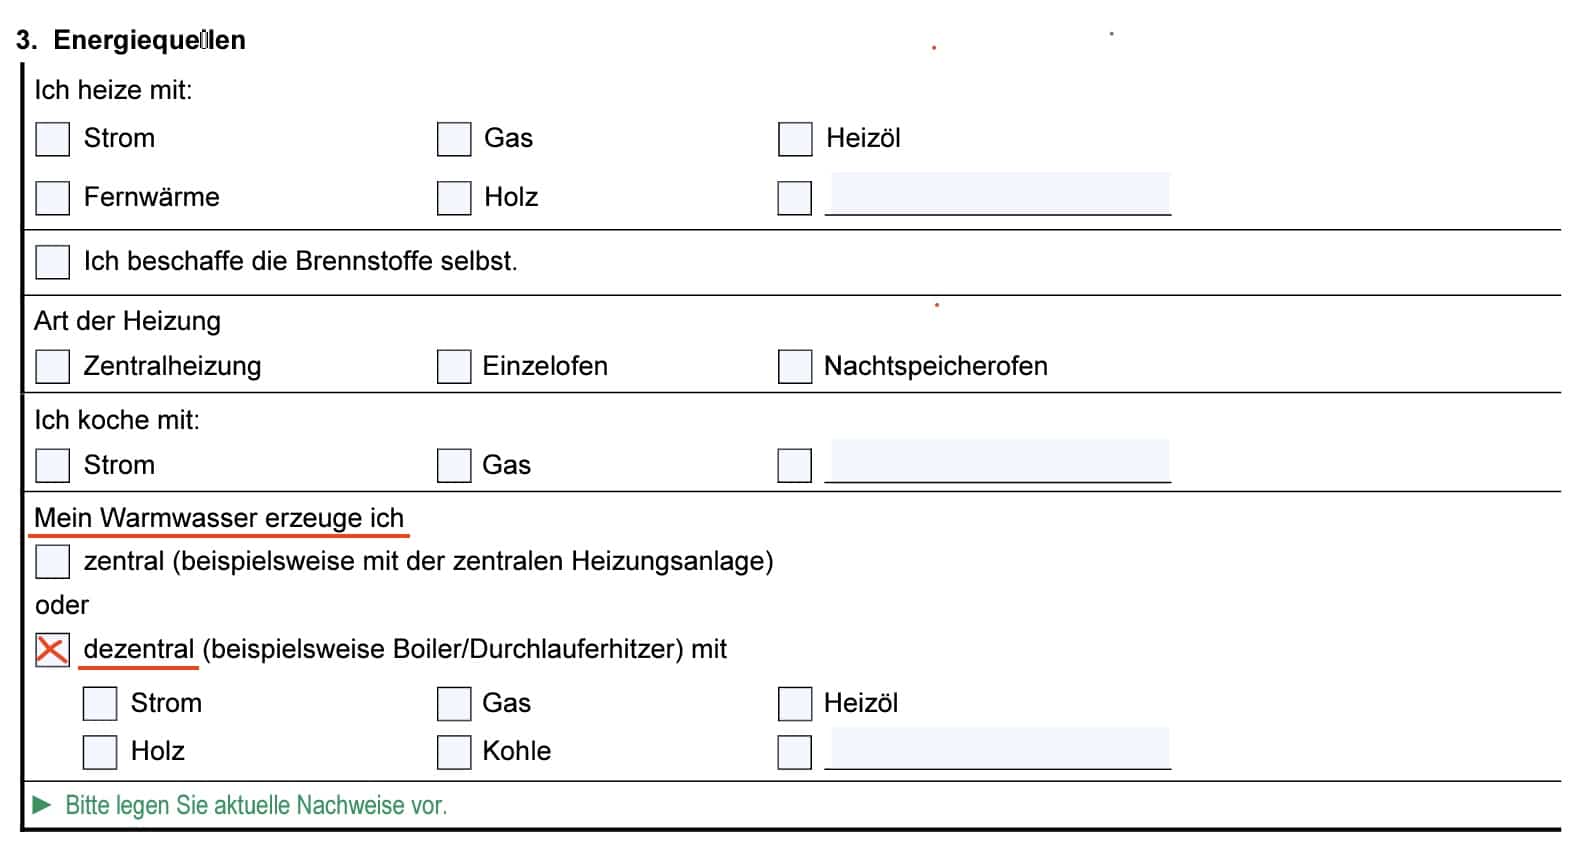
Task: Mark the Holz heating checkbox
Action: (x=454, y=198)
